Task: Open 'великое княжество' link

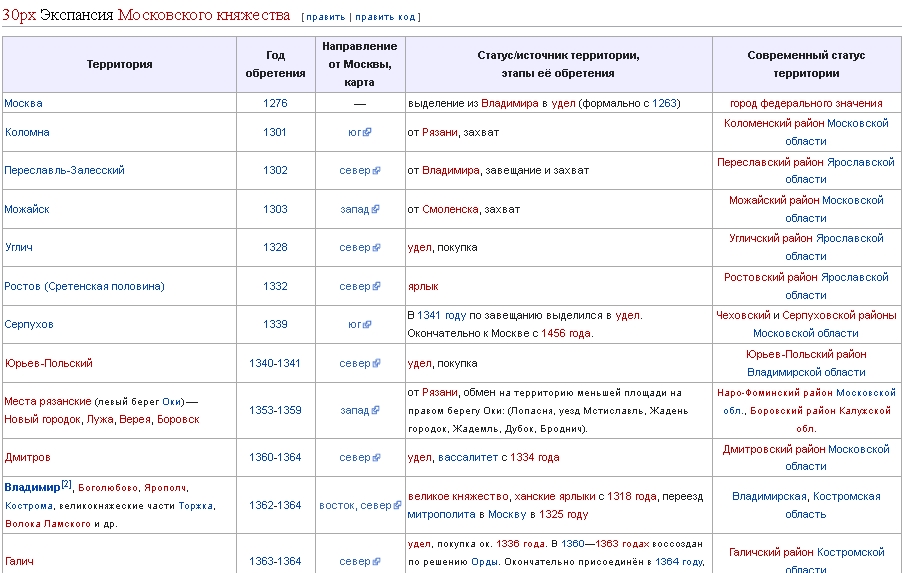Action: click(458, 497)
